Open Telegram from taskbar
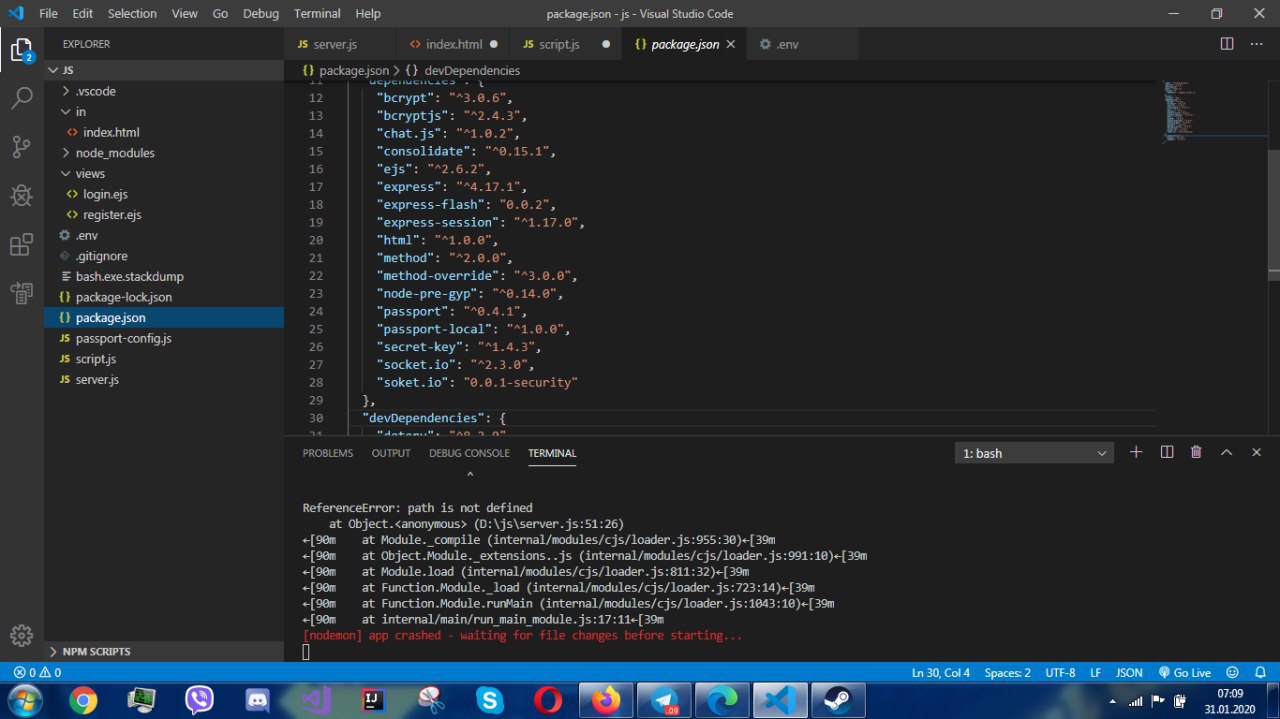This screenshot has height=719, width=1280. point(664,700)
